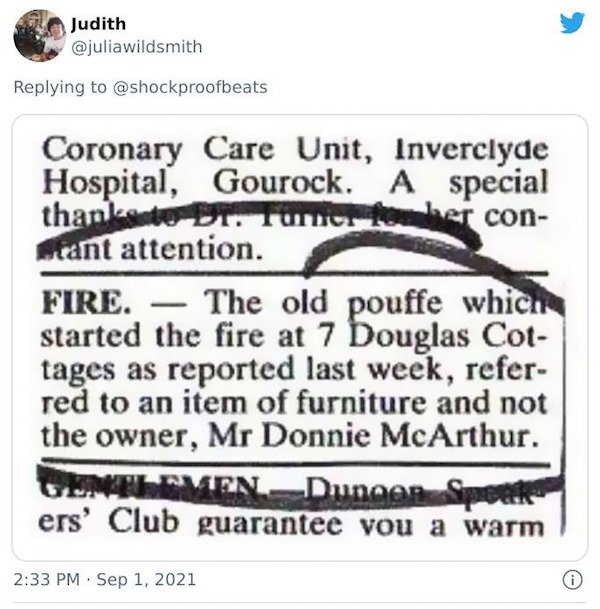Click the Sep 1, 2021 date
Viewport: 600px width, 609px height.
[x=146, y=579]
